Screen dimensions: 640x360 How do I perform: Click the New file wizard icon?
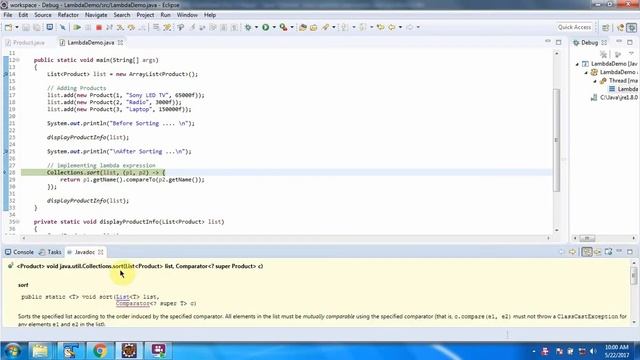pyautogui.click(x=9, y=27)
